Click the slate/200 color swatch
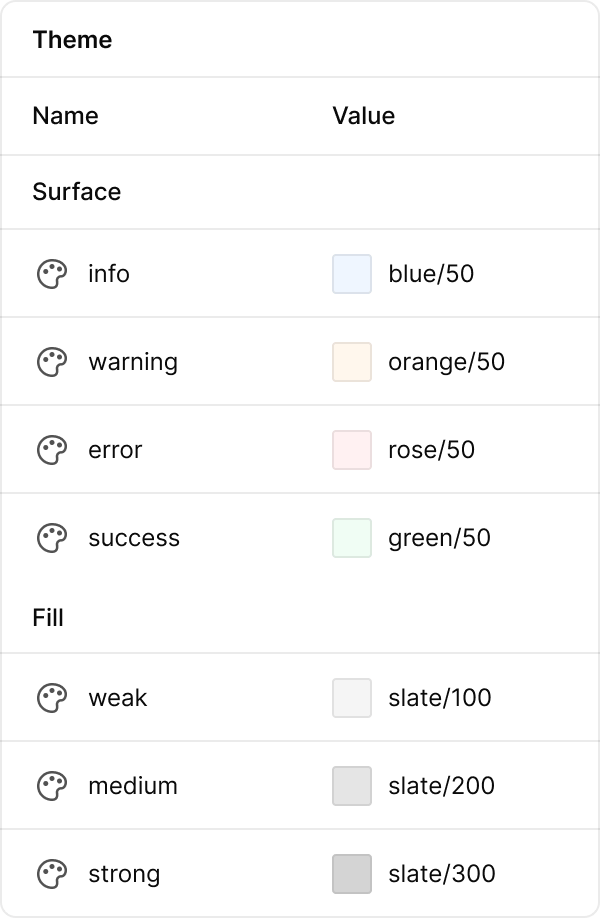 (352, 786)
